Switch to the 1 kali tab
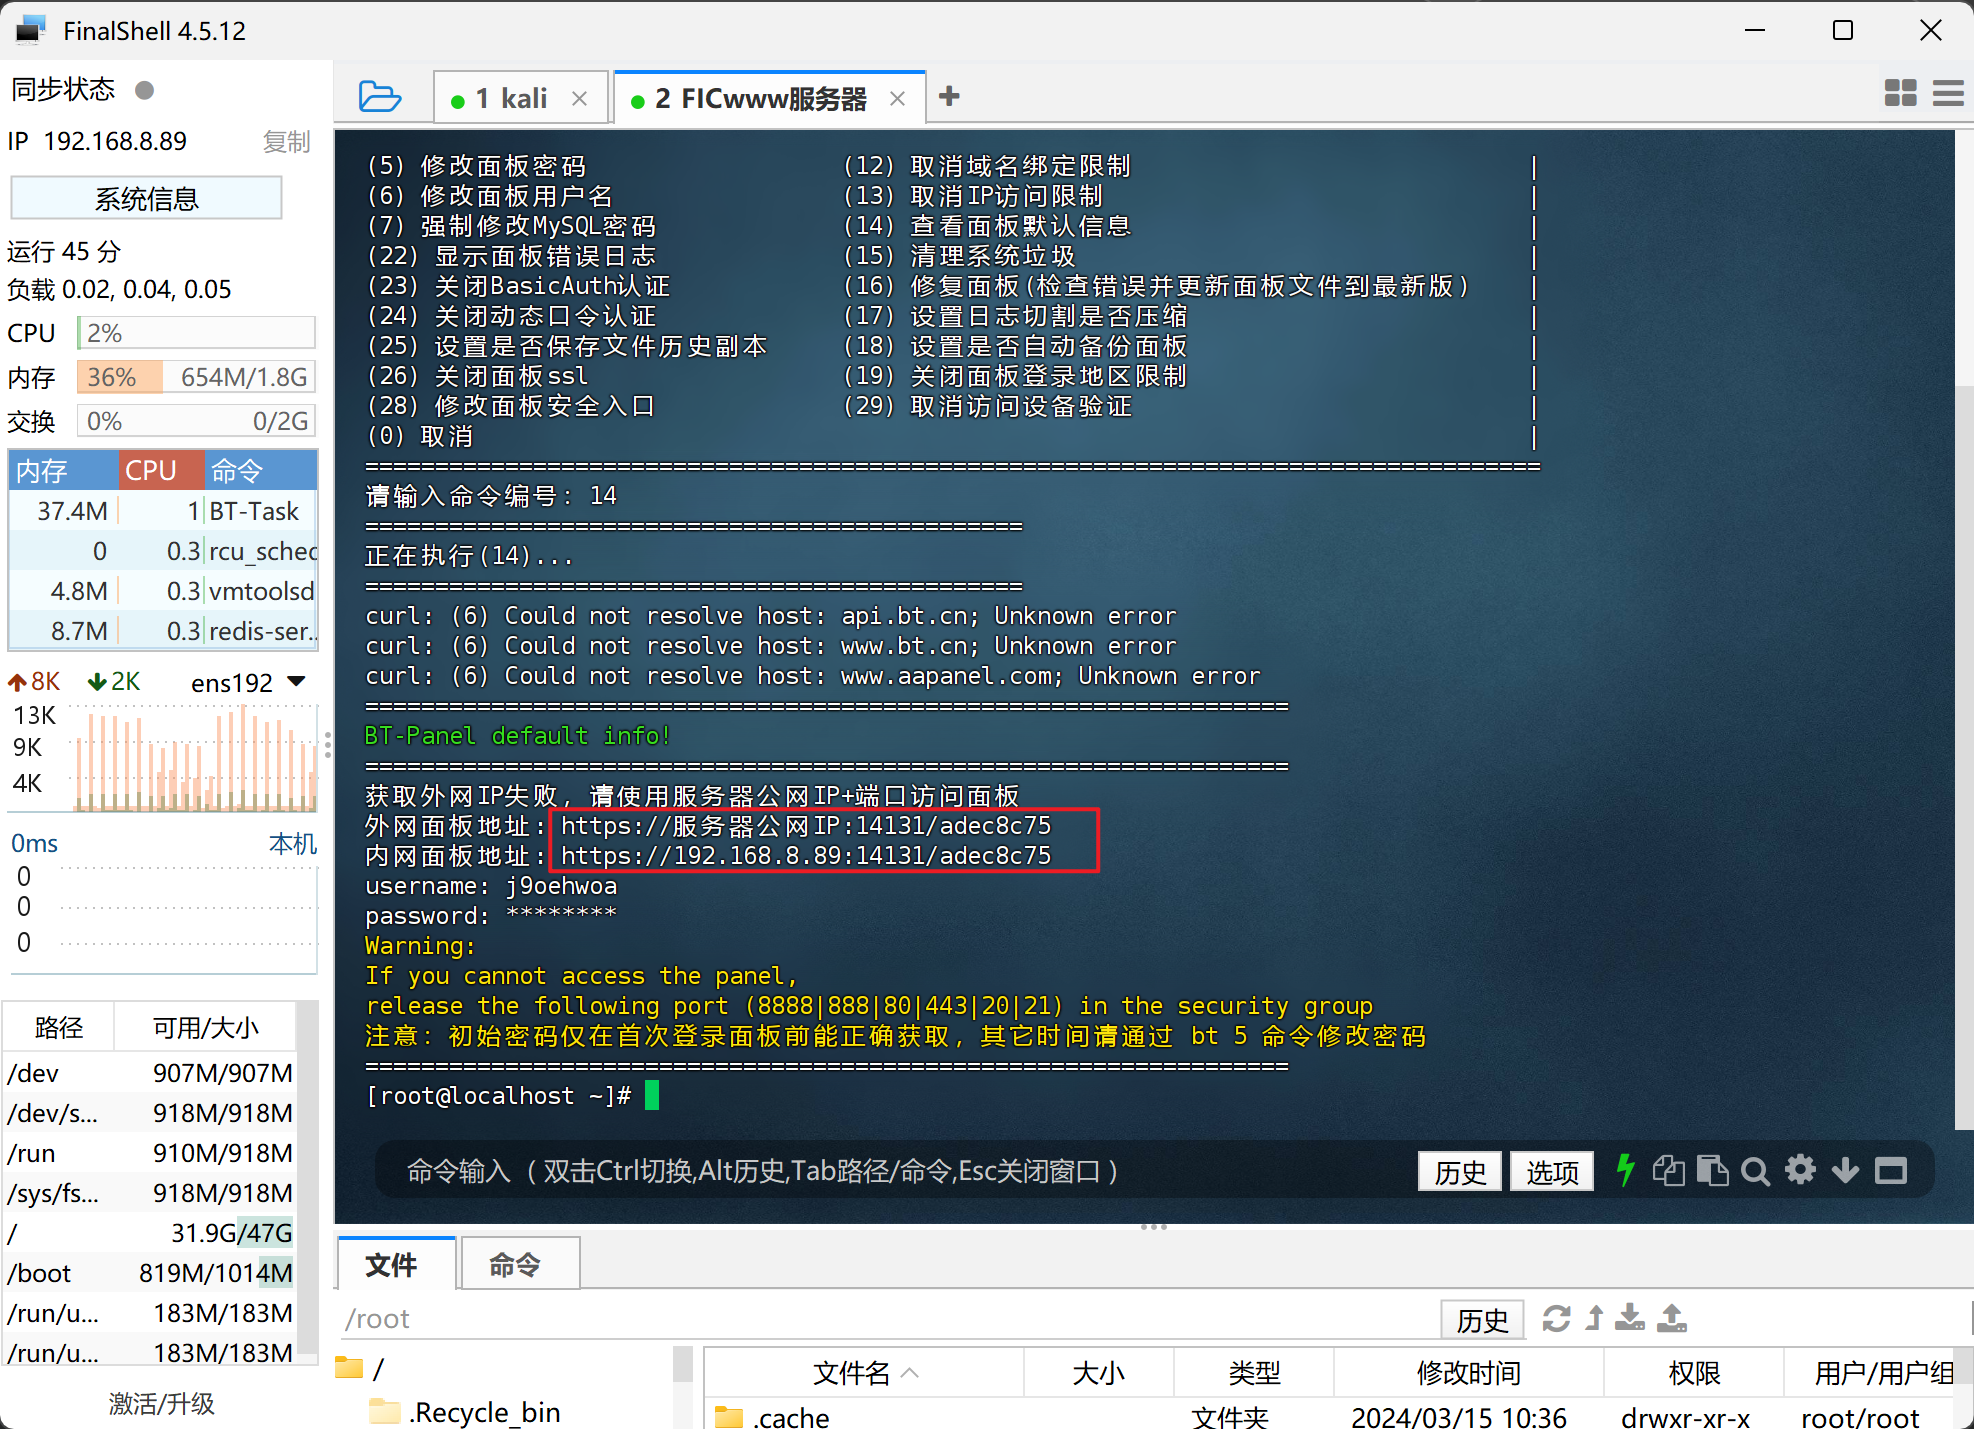 [511, 98]
